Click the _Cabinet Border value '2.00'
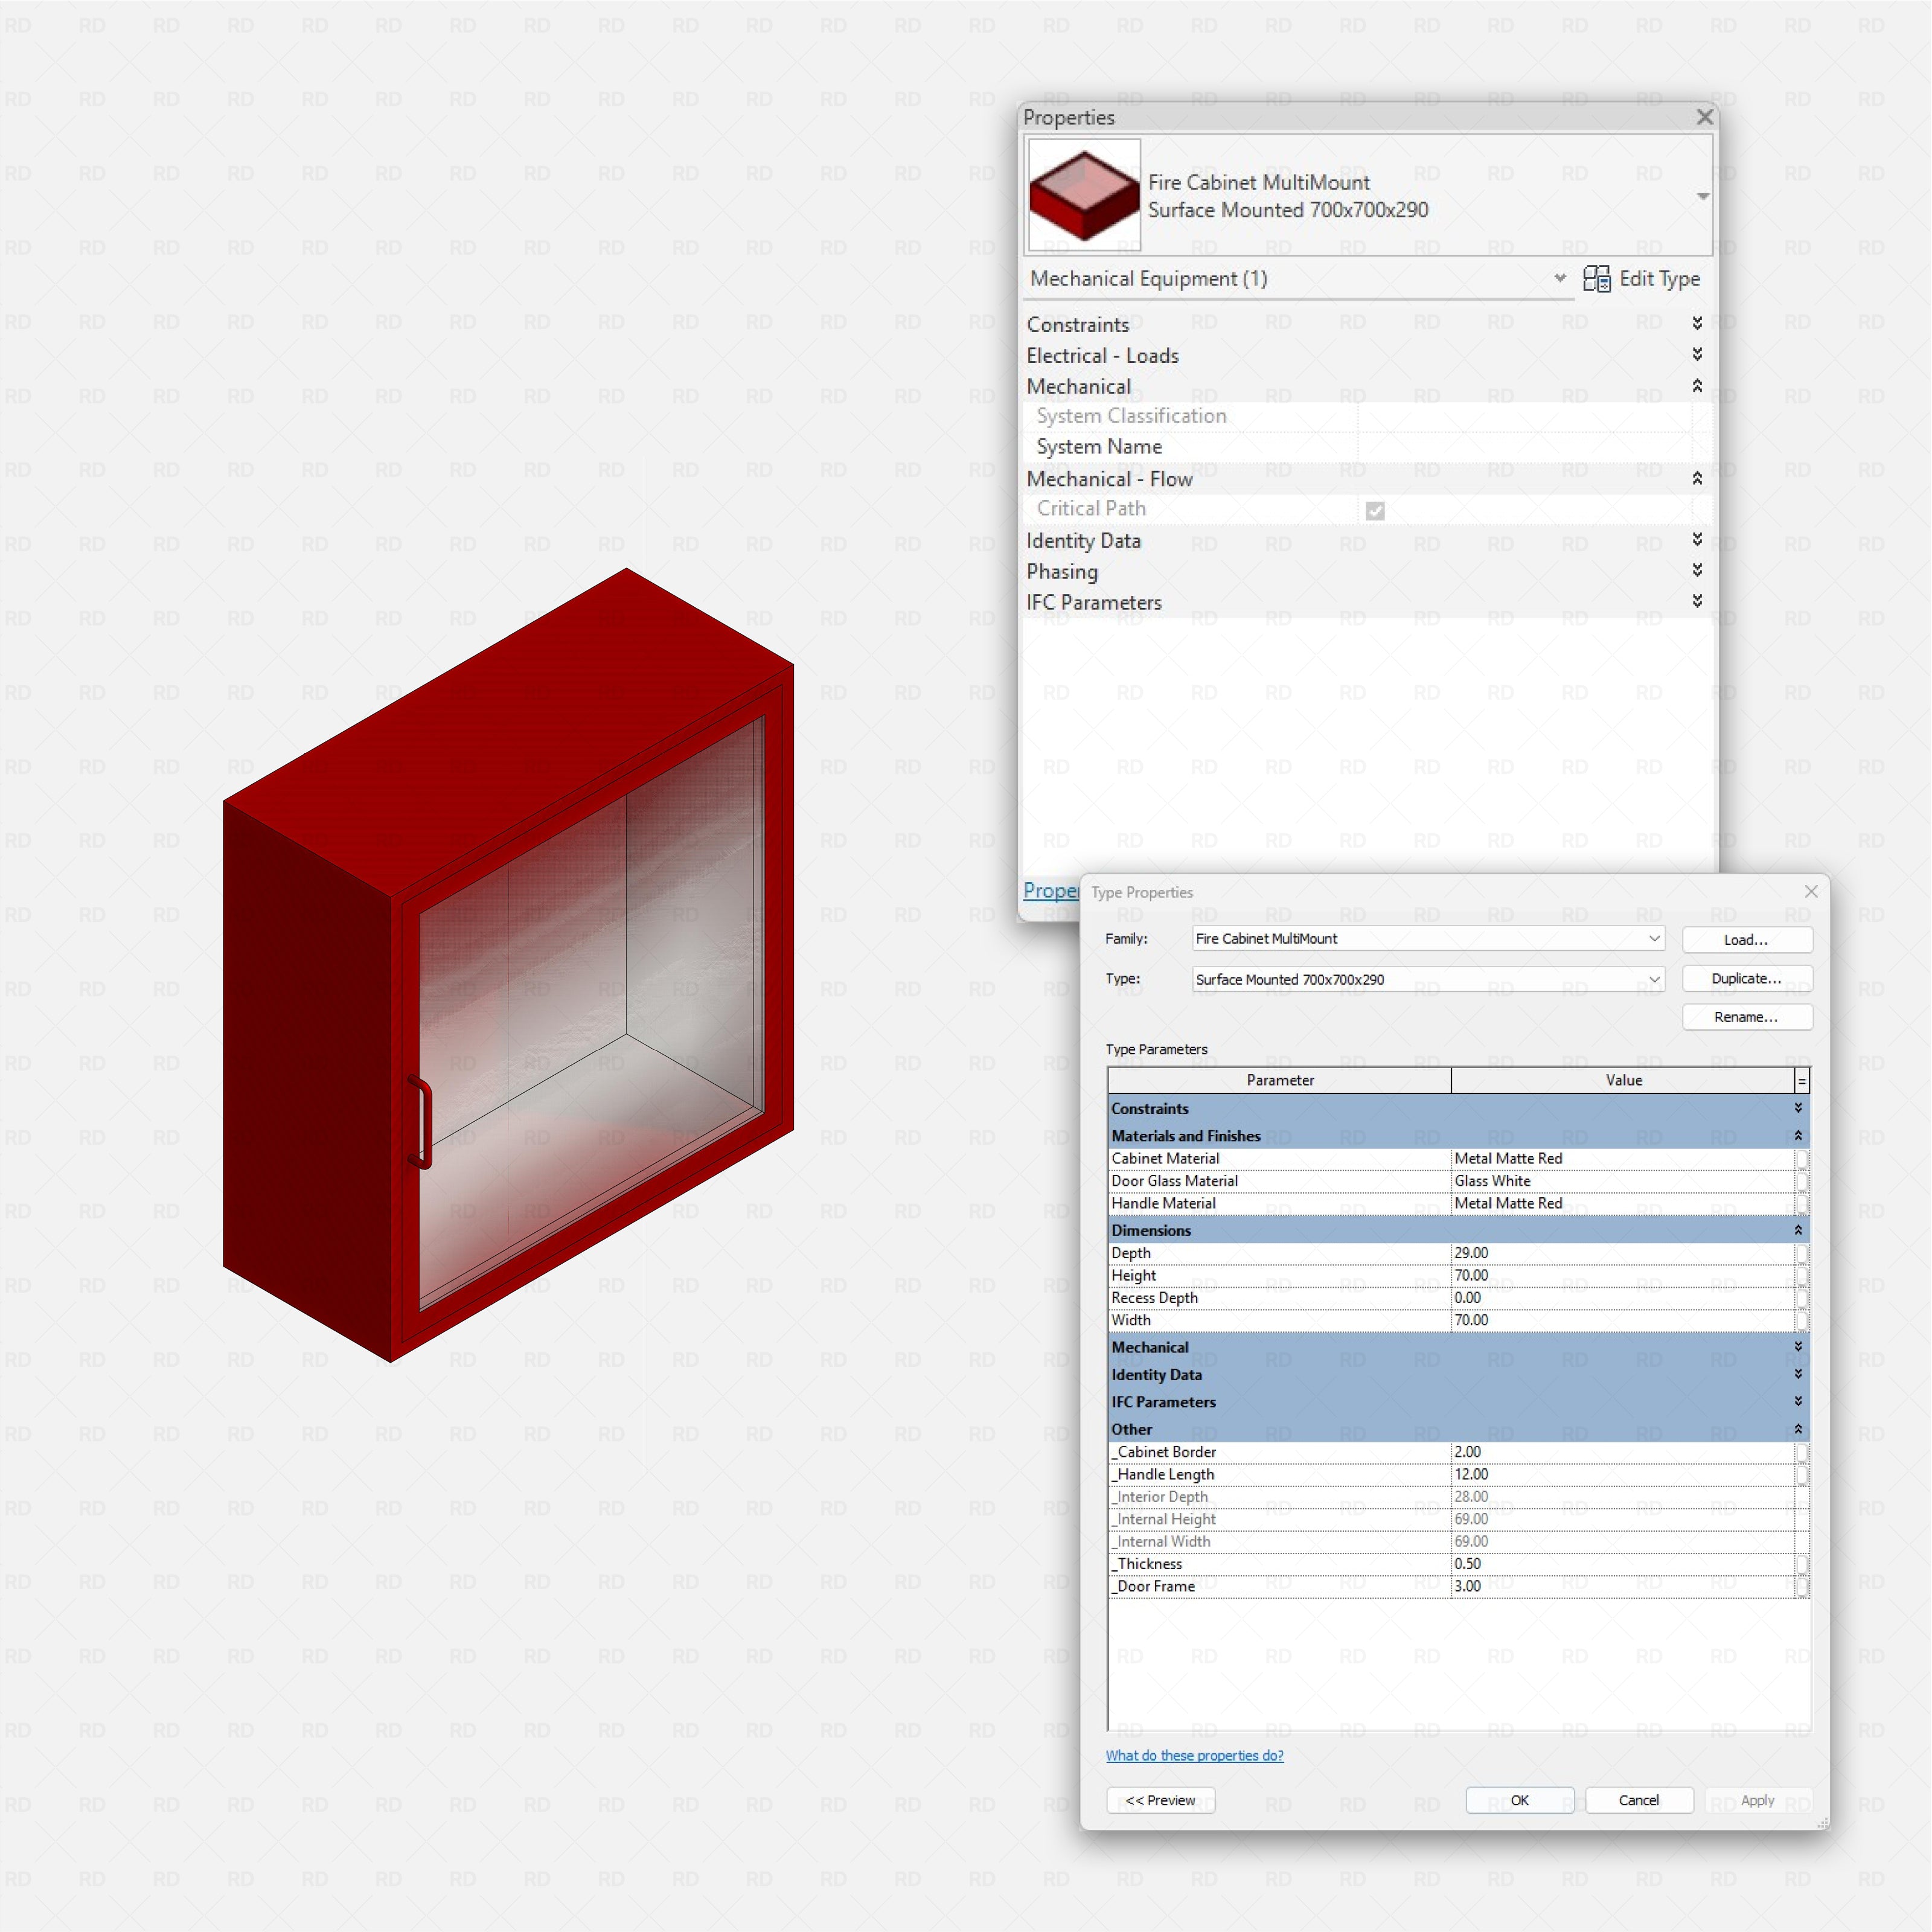Viewport: 1932px width, 1932px height. (x=1623, y=1452)
